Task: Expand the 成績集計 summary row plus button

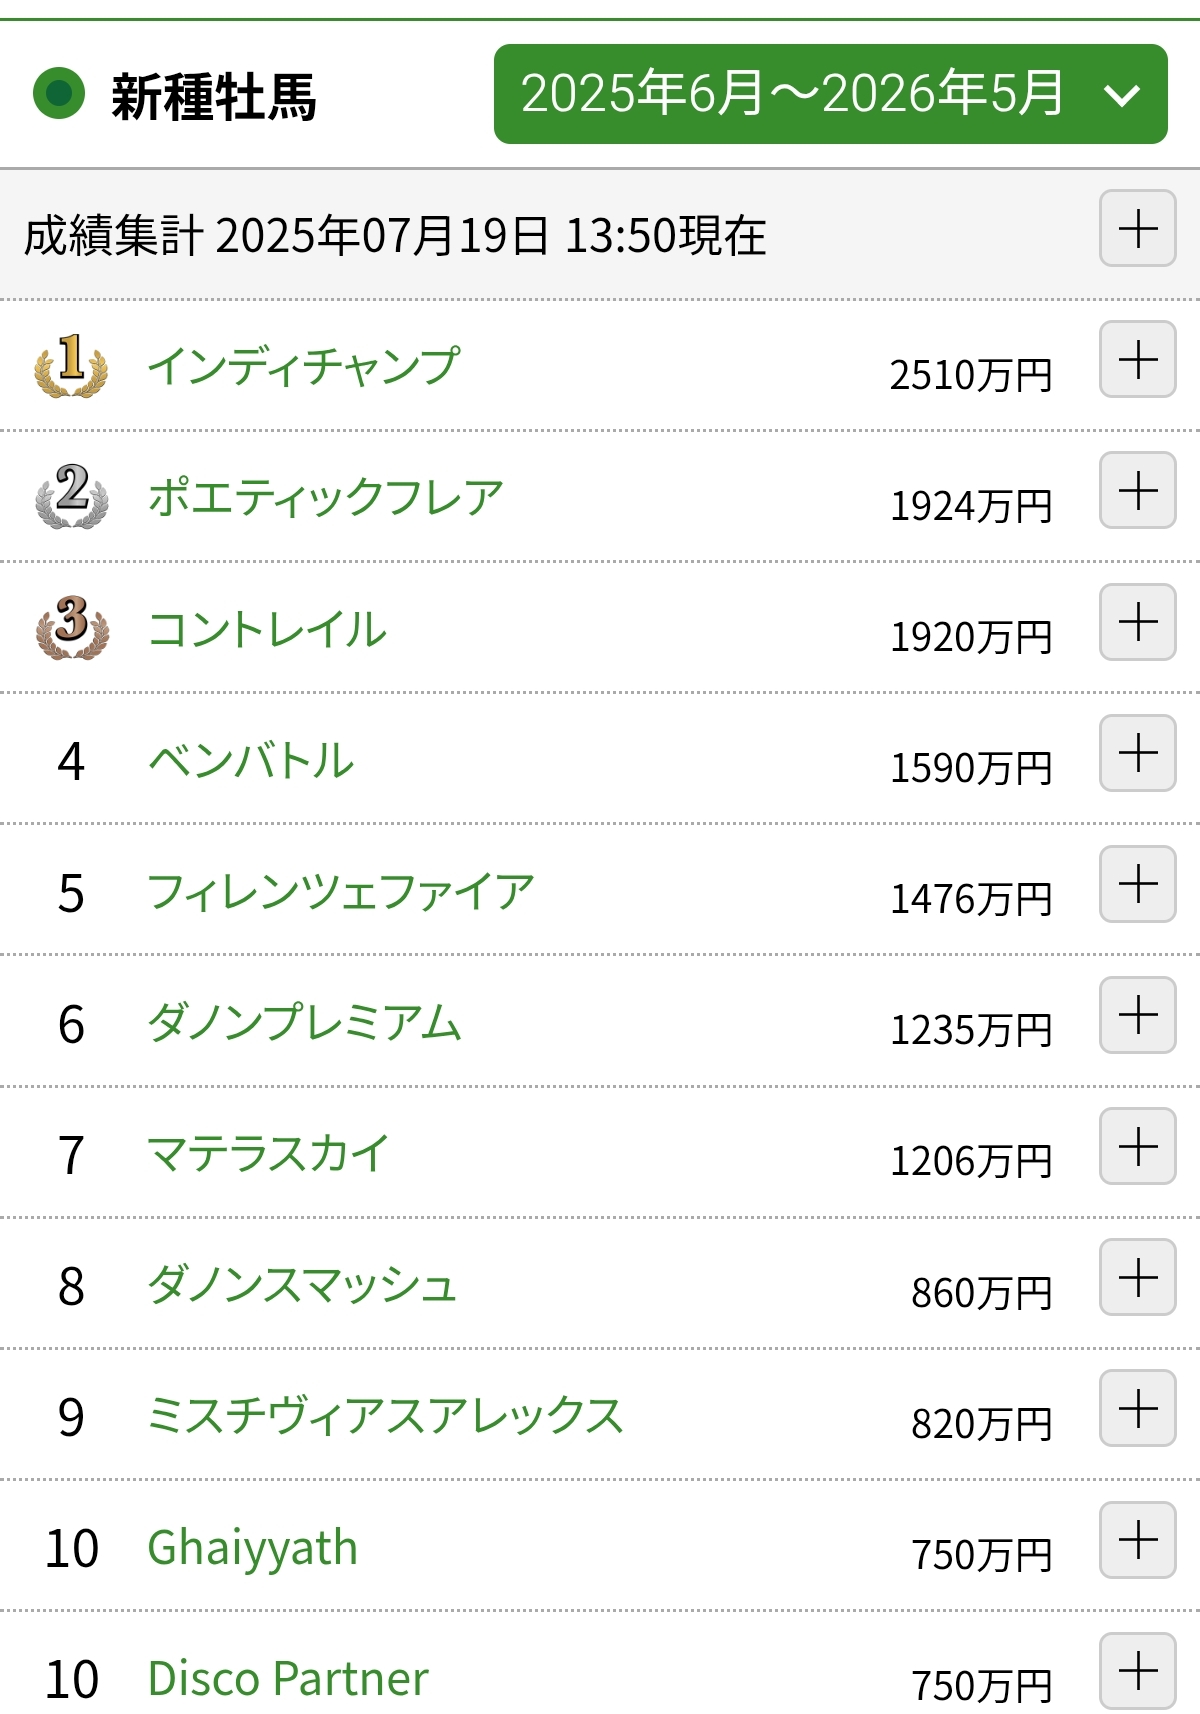Action: point(1137,229)
